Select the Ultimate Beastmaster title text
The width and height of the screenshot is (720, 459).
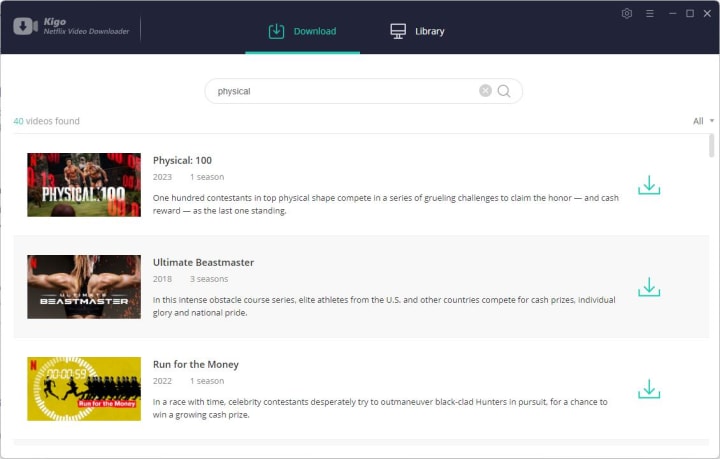pos(203,262)
